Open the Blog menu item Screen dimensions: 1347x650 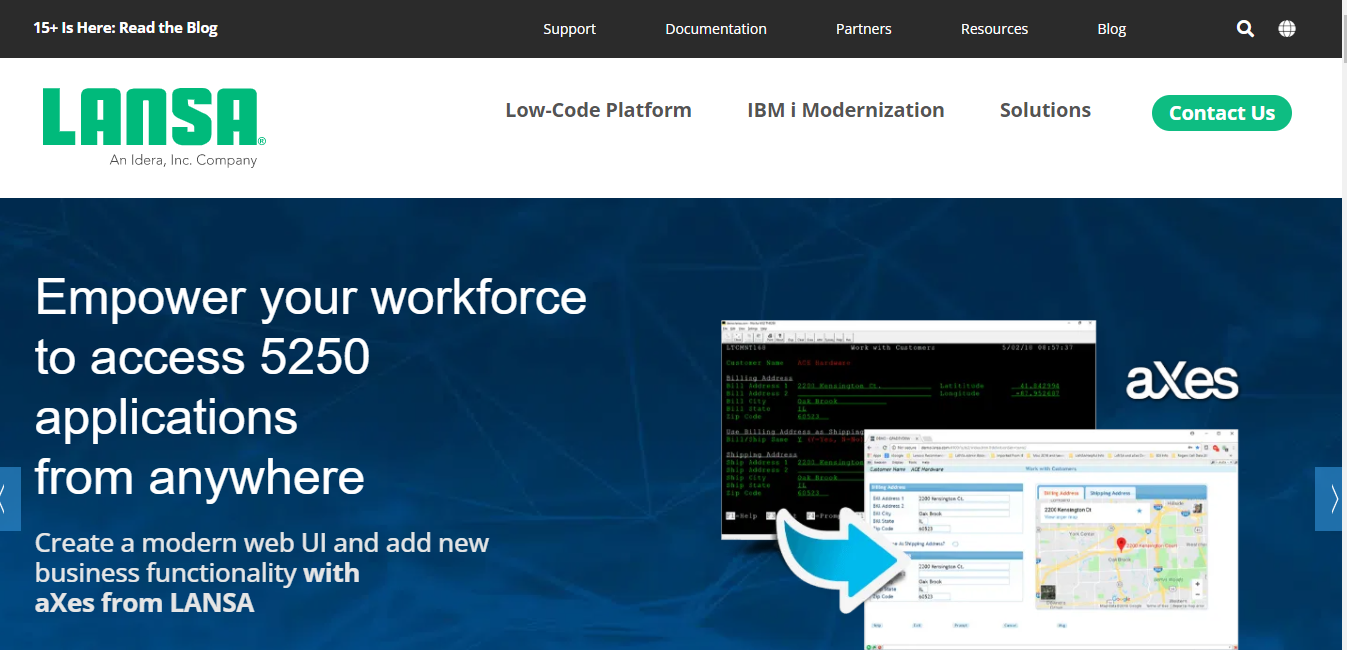(1112, 29)
